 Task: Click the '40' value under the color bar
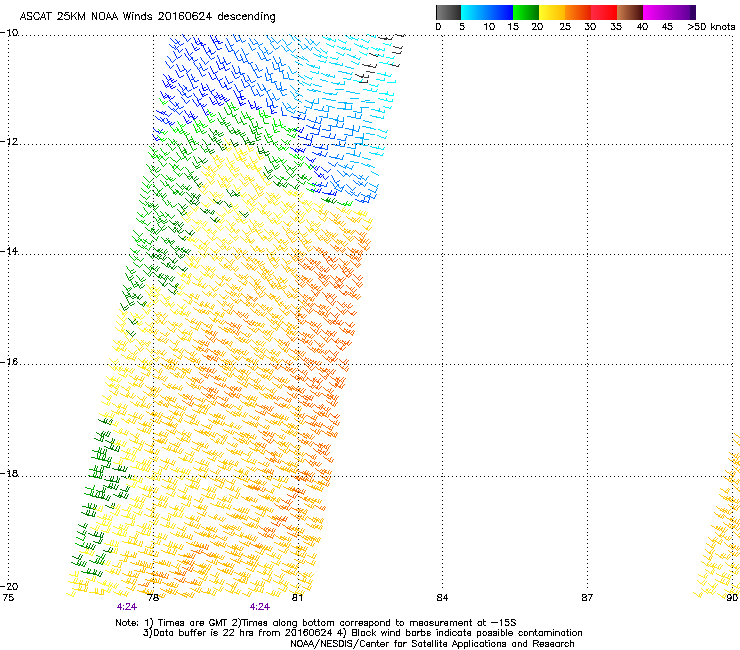tap(642, 27)
